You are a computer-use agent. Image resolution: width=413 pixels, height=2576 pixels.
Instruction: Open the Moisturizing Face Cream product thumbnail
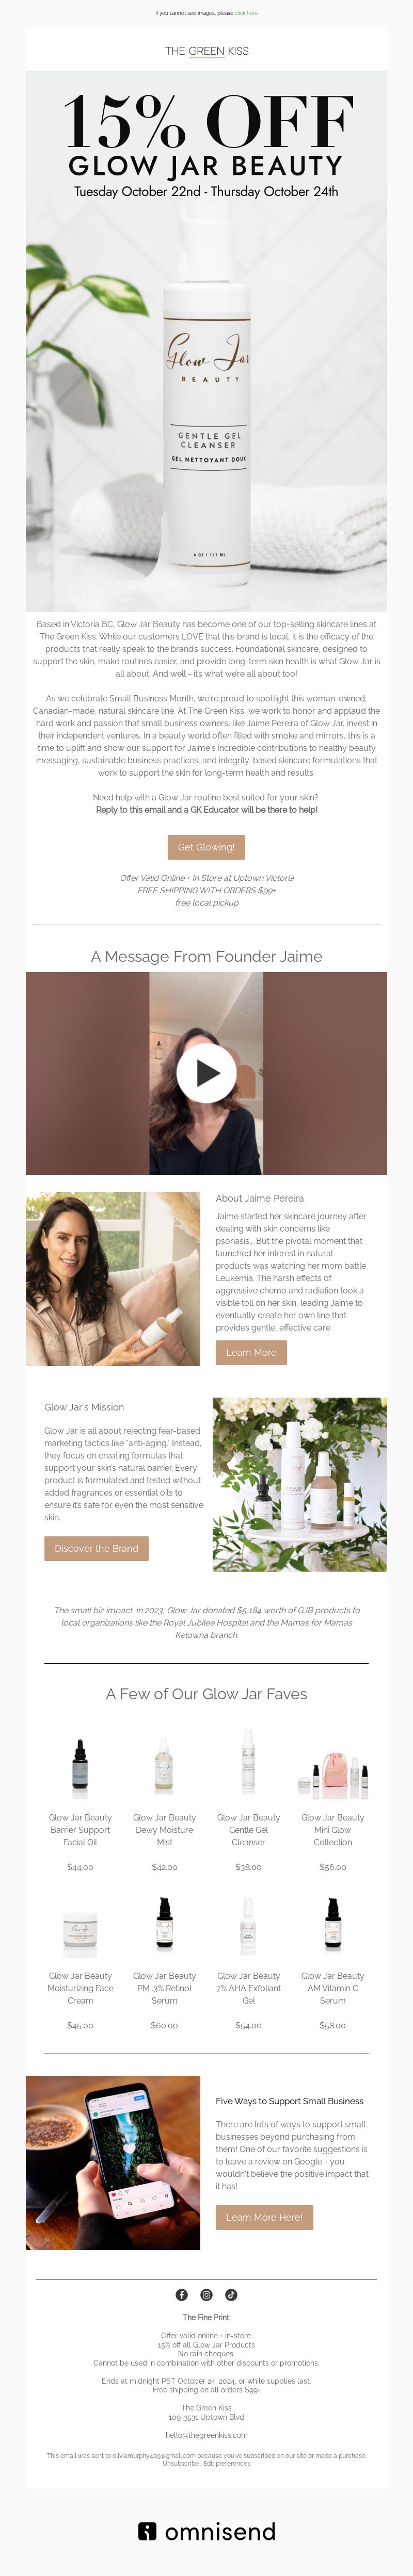(x=80, y=1925)
